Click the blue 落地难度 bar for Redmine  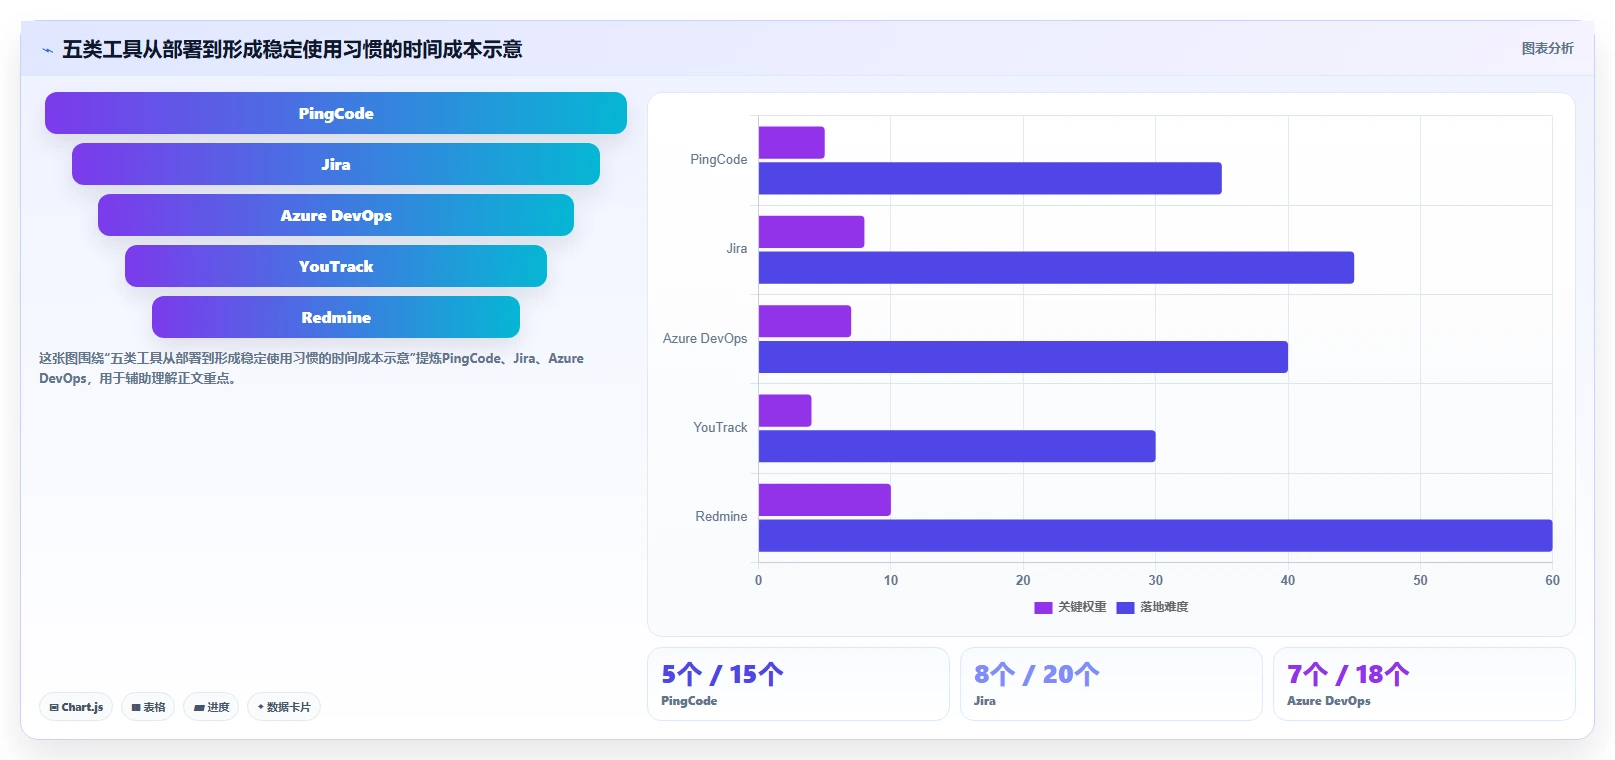point(1155,536)
